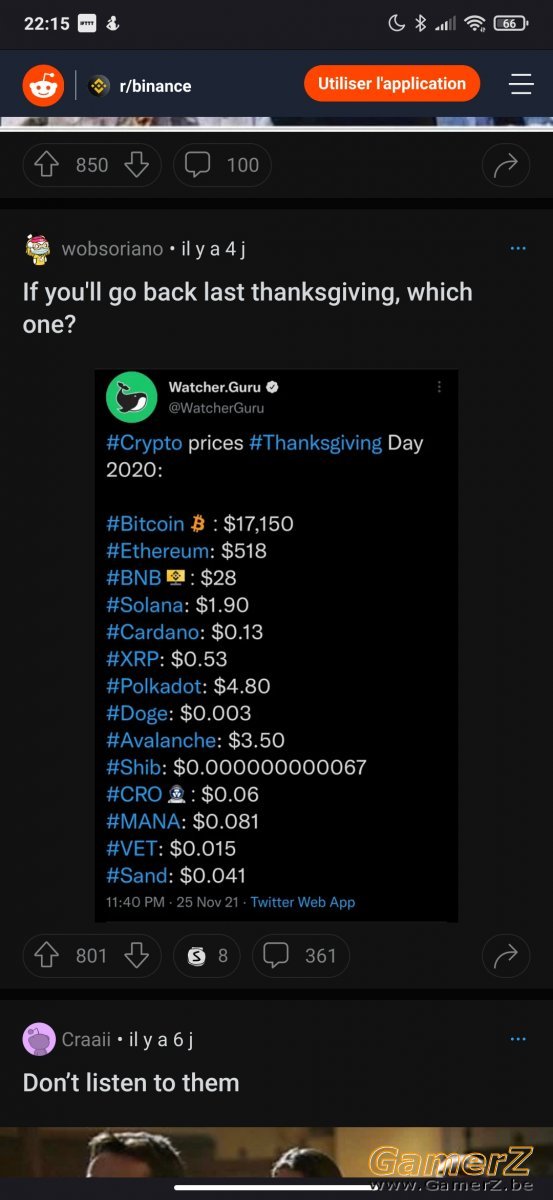553x1200 pixels.
Task: Open the r/binance subreddit link
Action: click(x=155, y=86)
